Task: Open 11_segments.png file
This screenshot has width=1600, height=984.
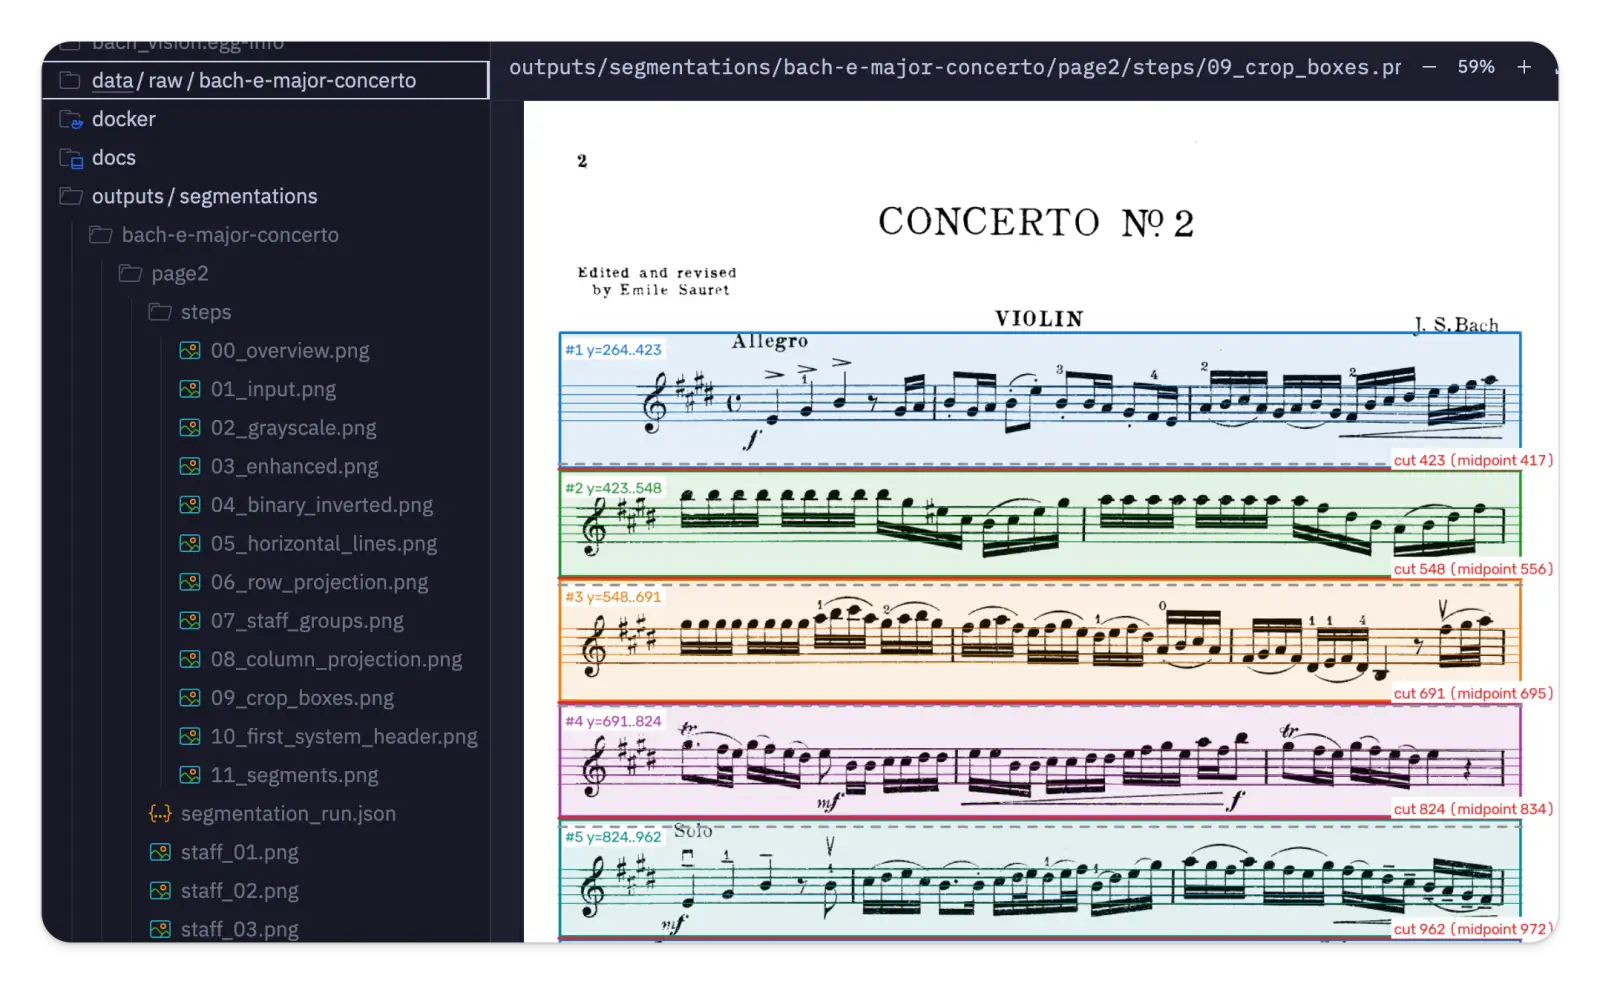Action: [294, 775]
